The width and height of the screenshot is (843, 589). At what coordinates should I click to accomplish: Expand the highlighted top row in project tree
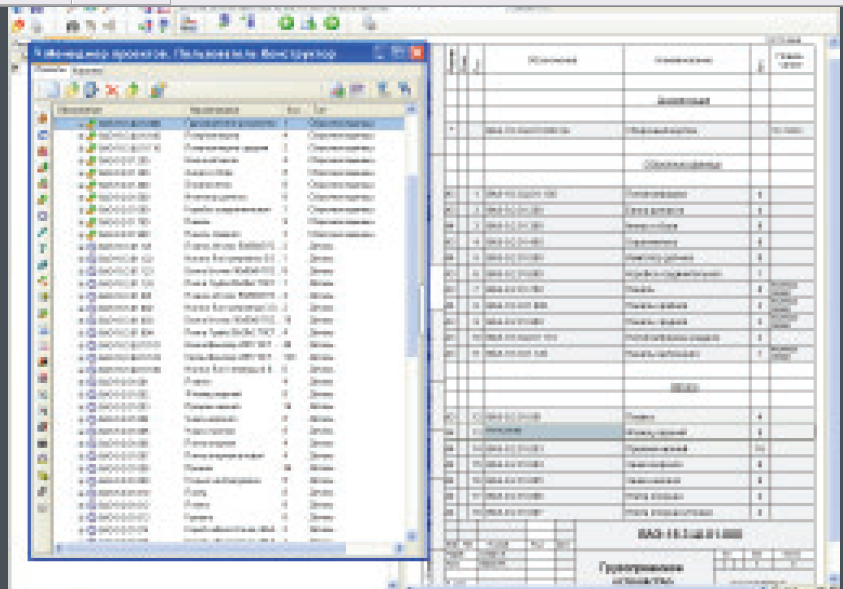tap(81, 124)
